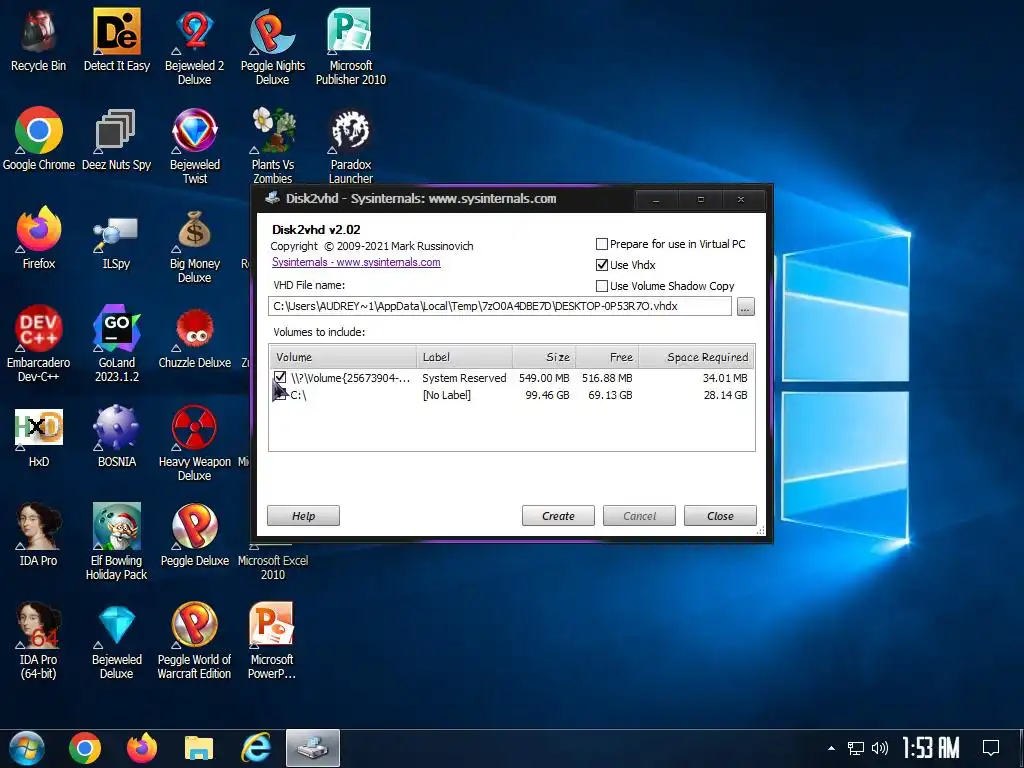Select Elf Bowling Holiday Pack icon

pos(116,542)
